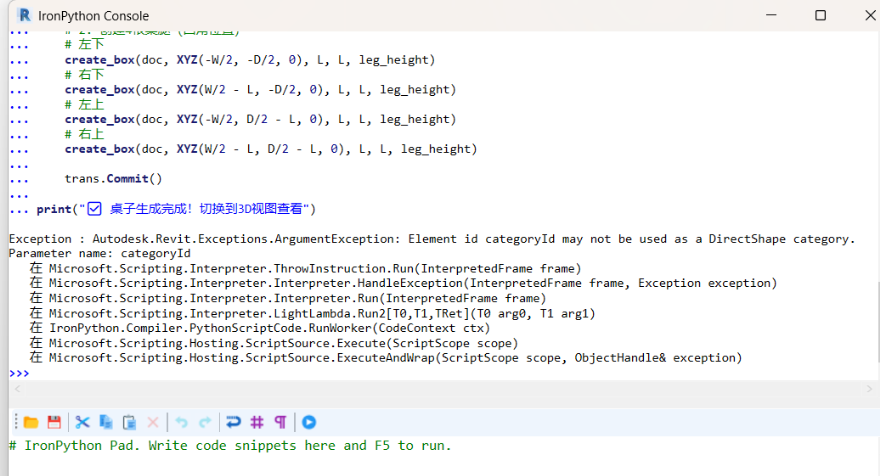Run the script with play button
This screenshot has height=476, width=880.
click(309, 422)
